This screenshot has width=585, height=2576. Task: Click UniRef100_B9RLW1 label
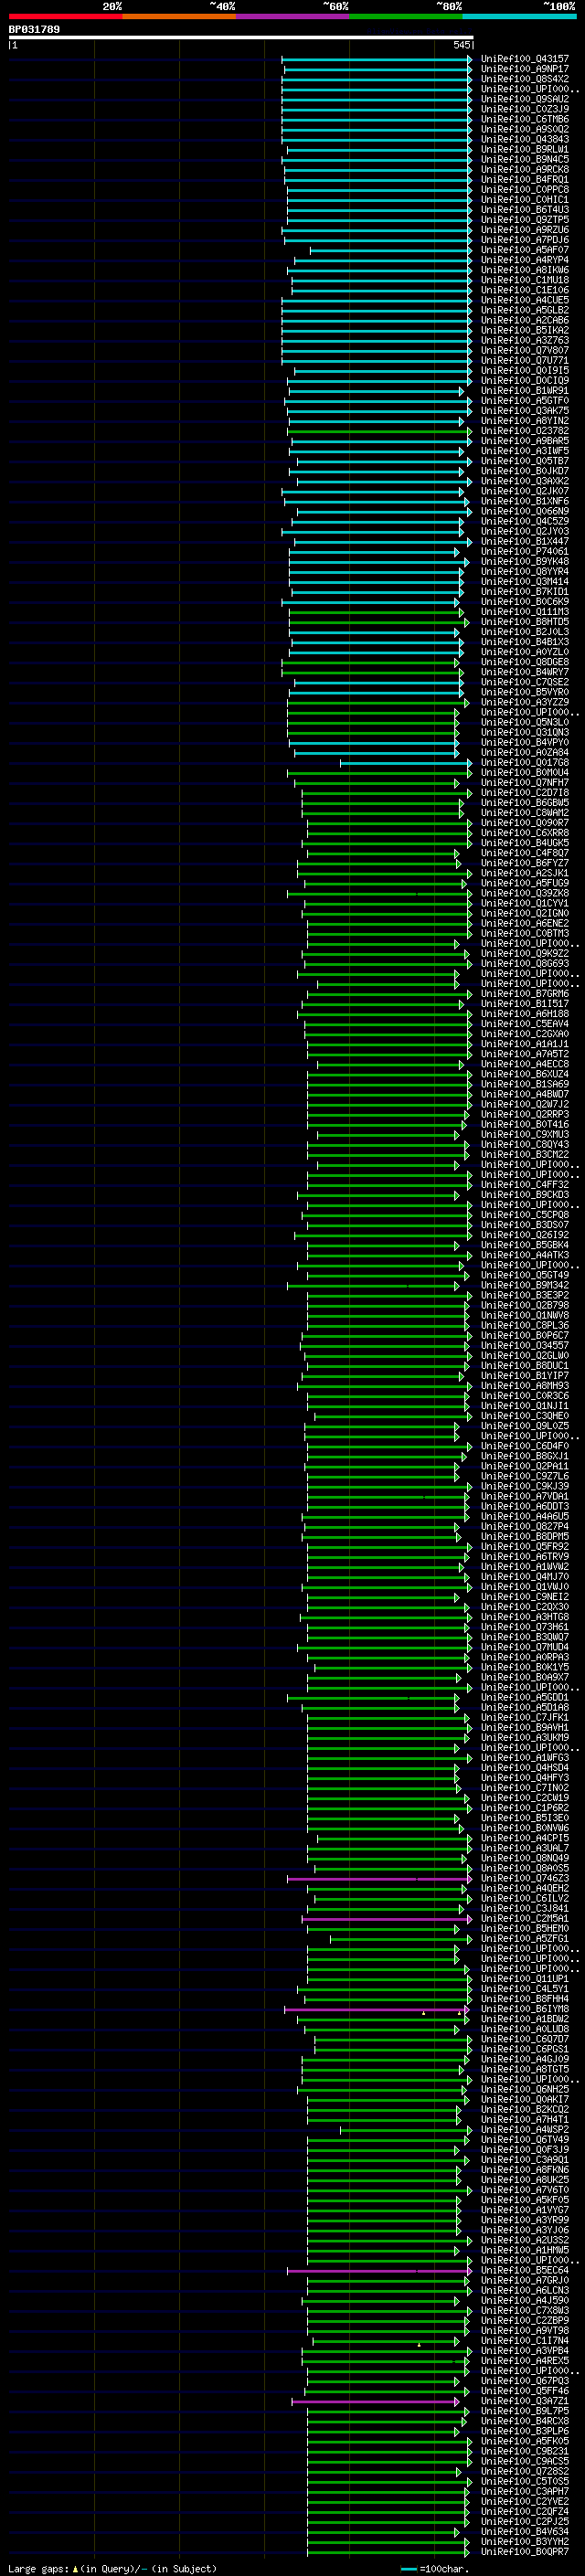point(525,149)
